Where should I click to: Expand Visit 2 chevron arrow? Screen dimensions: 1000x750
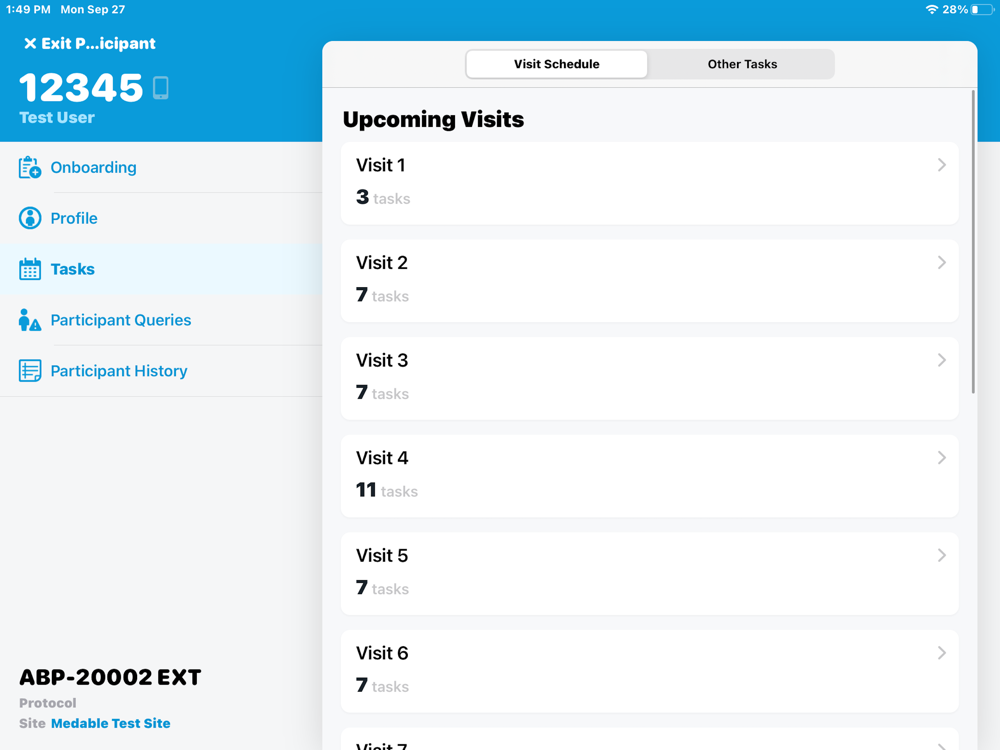pos(941,263)
